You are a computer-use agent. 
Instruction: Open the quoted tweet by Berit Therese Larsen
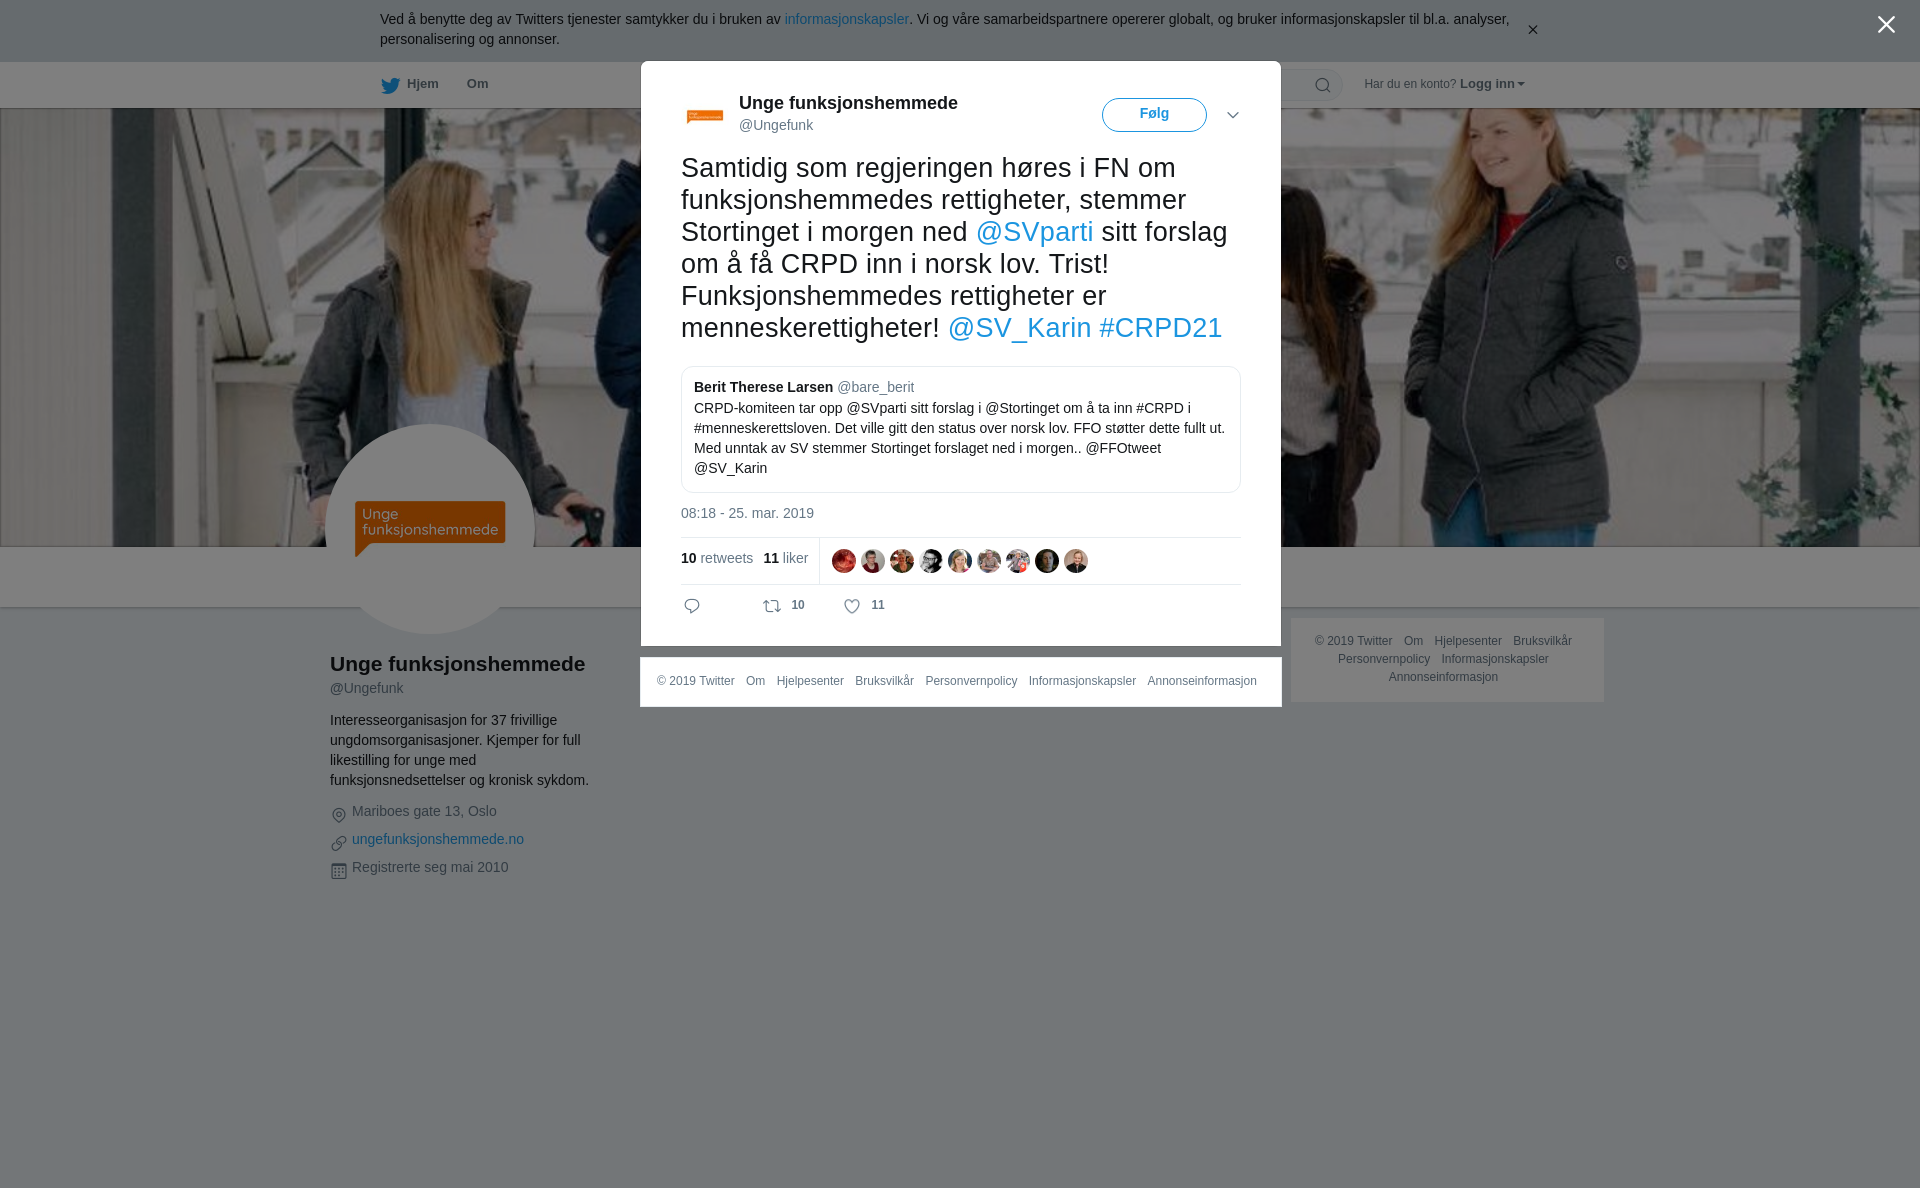[x=961, y=429]
